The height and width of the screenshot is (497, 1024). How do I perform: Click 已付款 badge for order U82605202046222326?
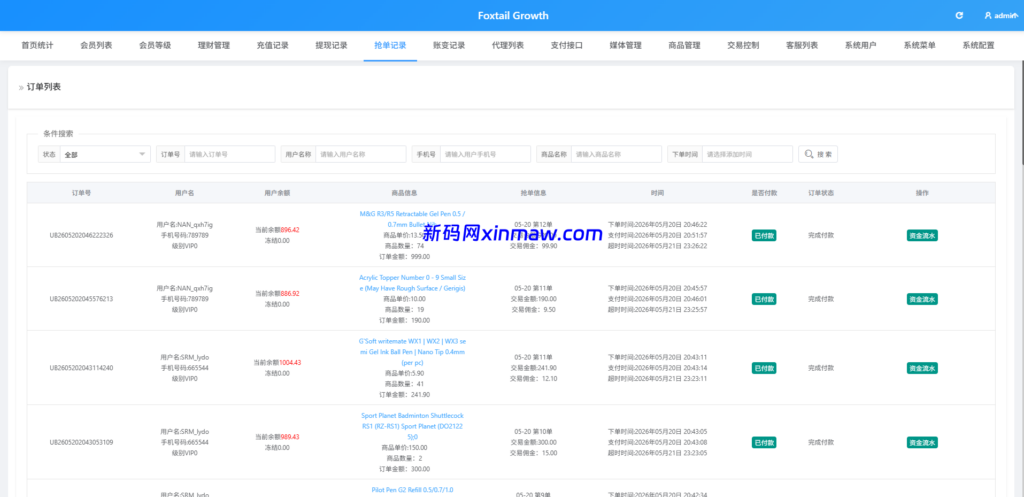[763, 235]
